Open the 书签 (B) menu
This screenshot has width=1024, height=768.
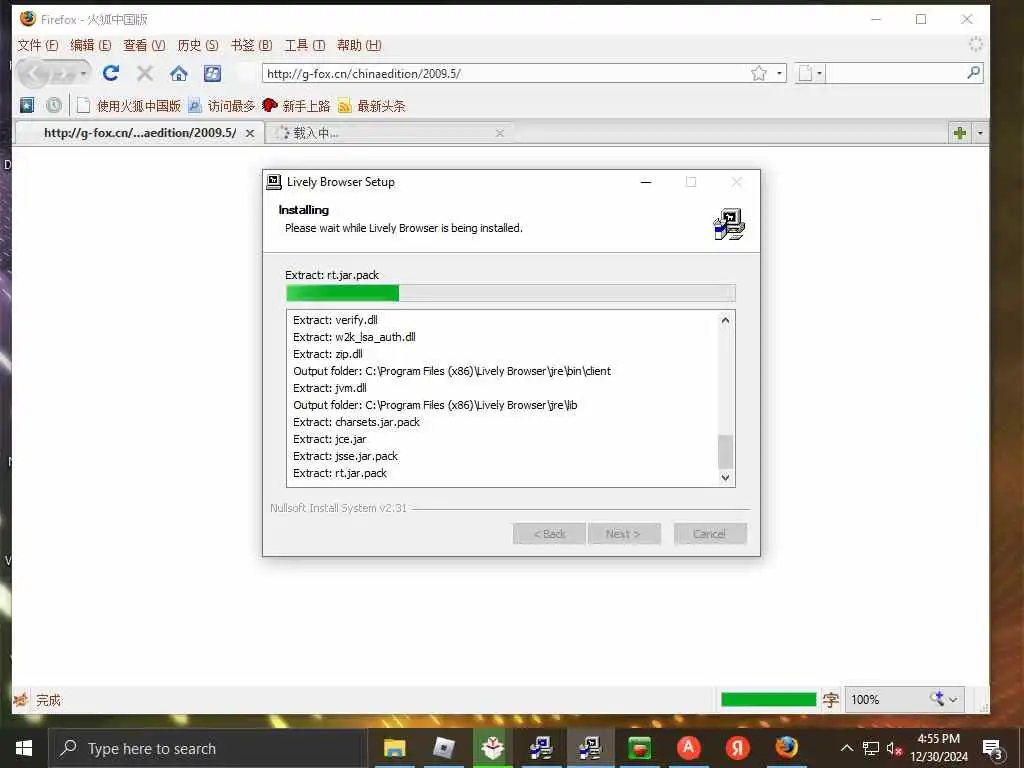coord(251,45)
